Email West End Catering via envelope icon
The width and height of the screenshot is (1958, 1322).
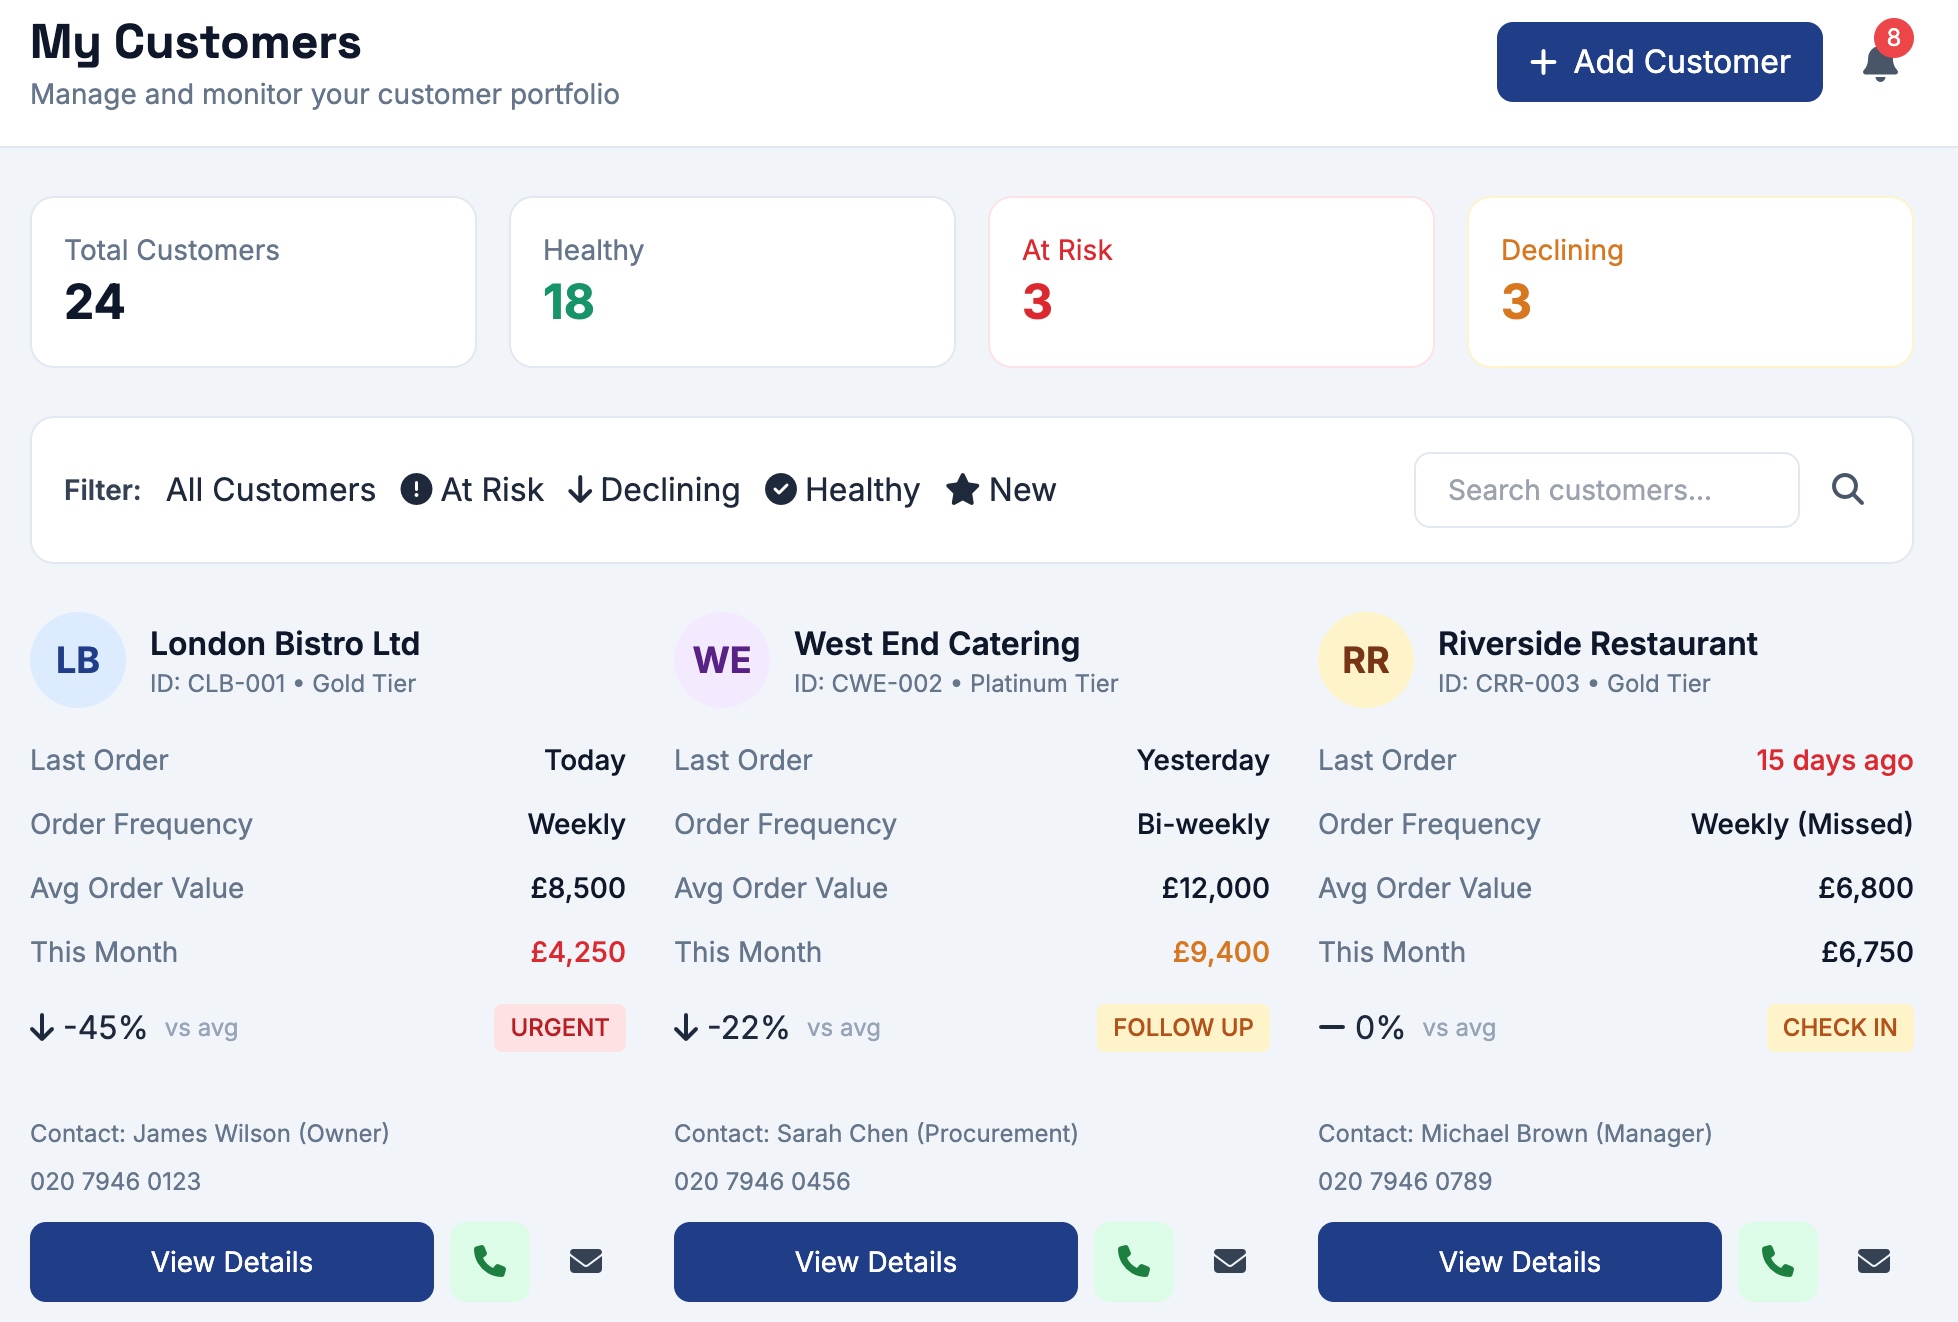pyautogui.click(x=1230, y=1262)
